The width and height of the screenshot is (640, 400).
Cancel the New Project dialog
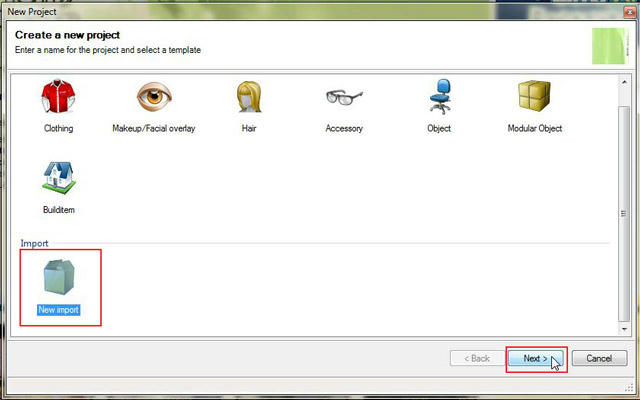[599, 358]
